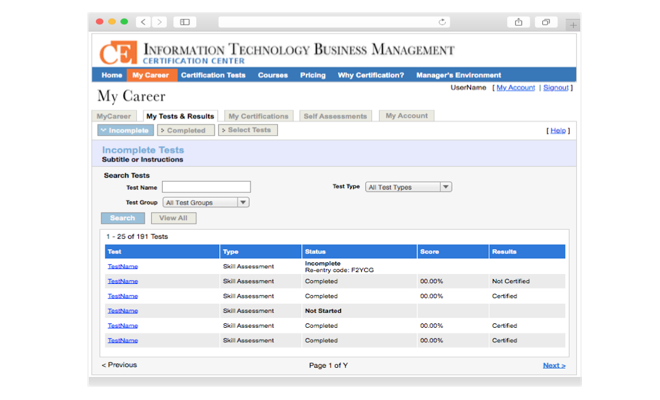
Task: Click the Test Name input field
Action: coord(206,187)
